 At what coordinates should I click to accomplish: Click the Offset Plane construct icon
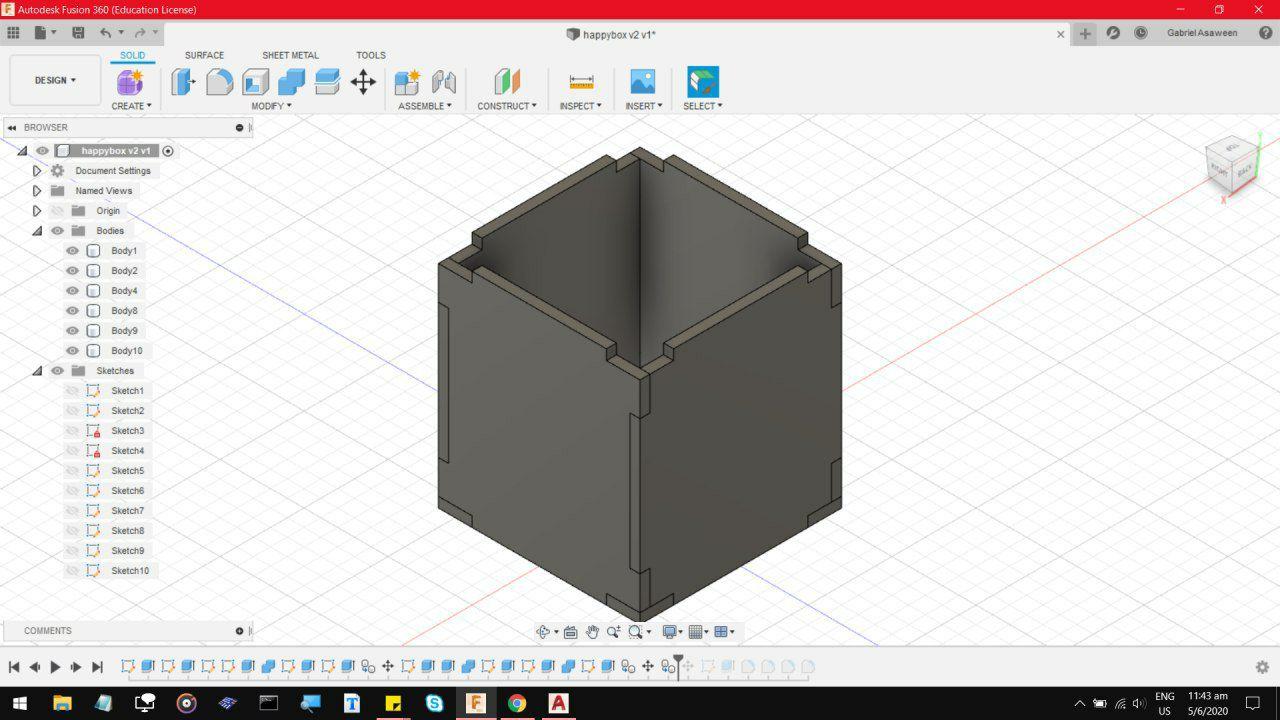(x=507, y=82)
